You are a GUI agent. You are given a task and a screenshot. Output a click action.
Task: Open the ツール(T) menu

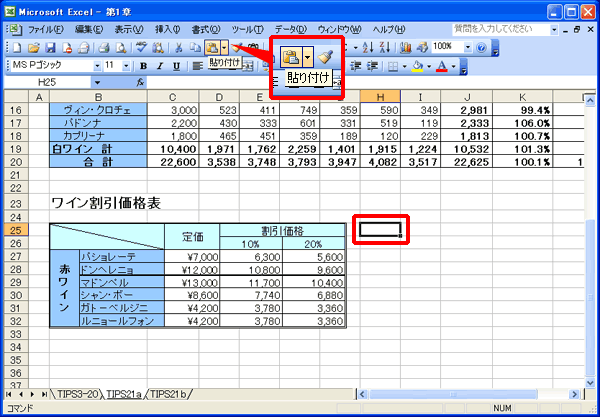point(248,29)
